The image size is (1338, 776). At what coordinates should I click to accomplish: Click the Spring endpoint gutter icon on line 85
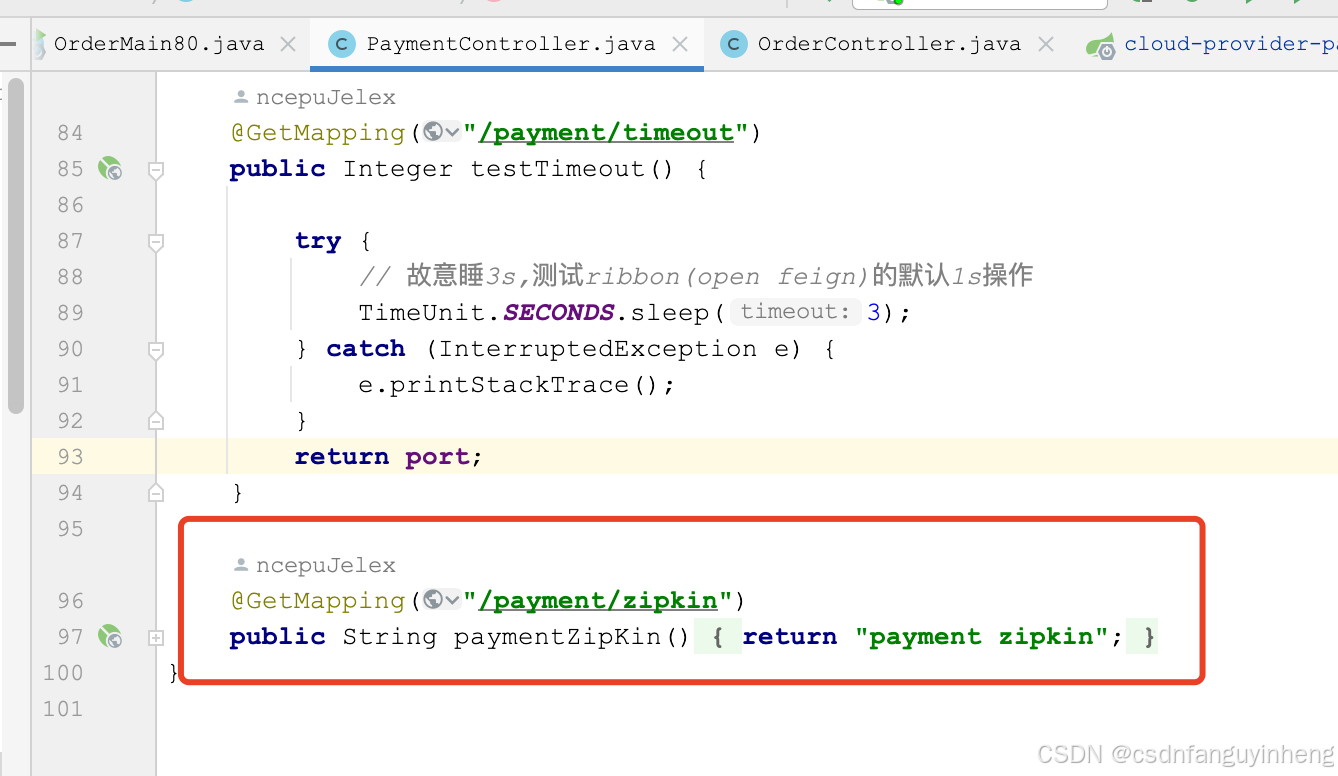pos(110,169)
